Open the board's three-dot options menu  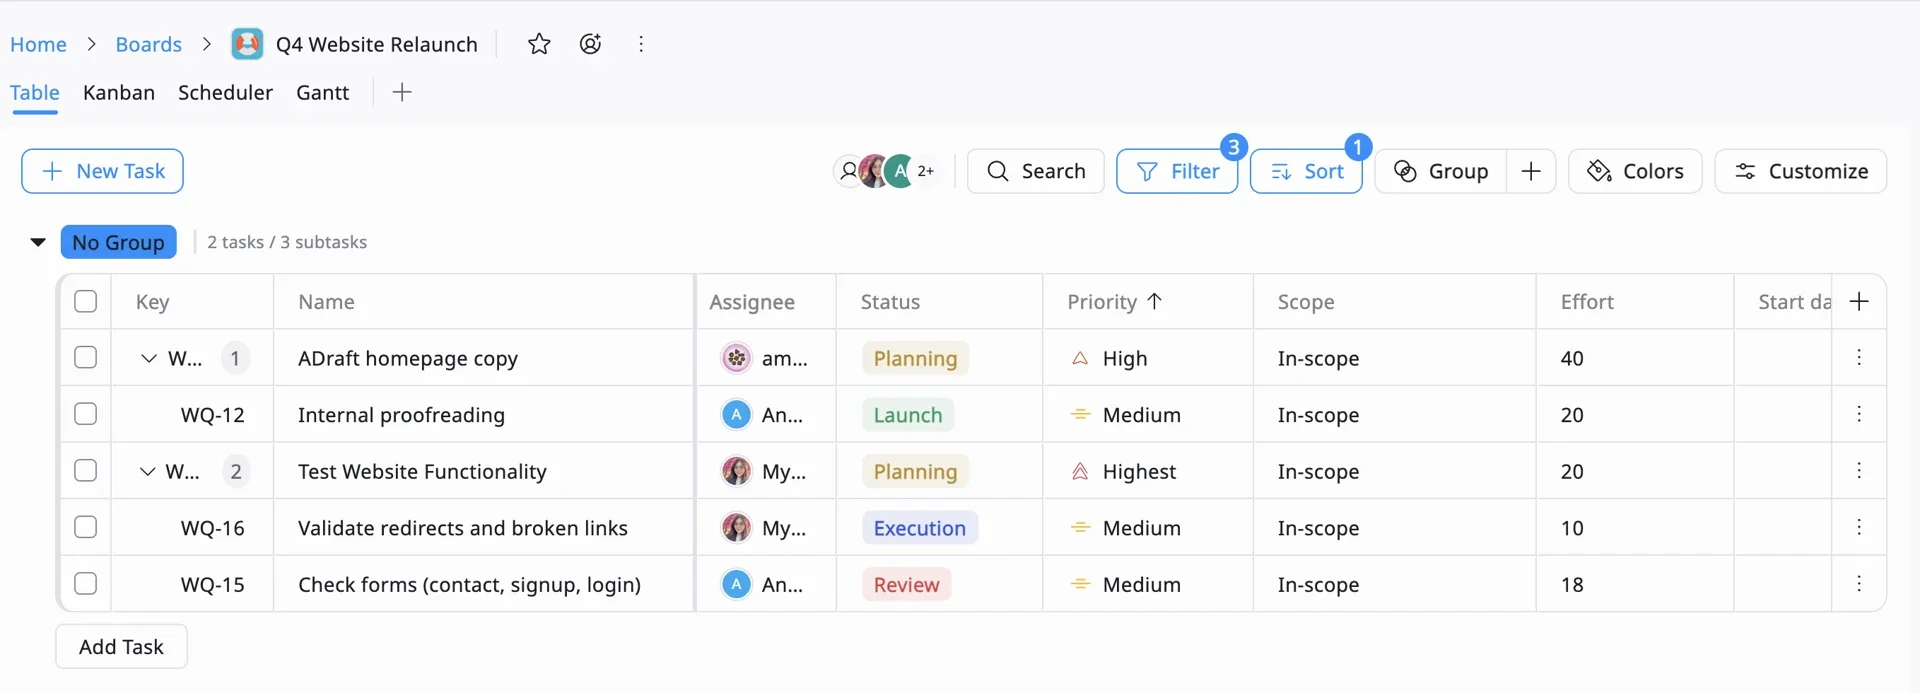(641, 44)
